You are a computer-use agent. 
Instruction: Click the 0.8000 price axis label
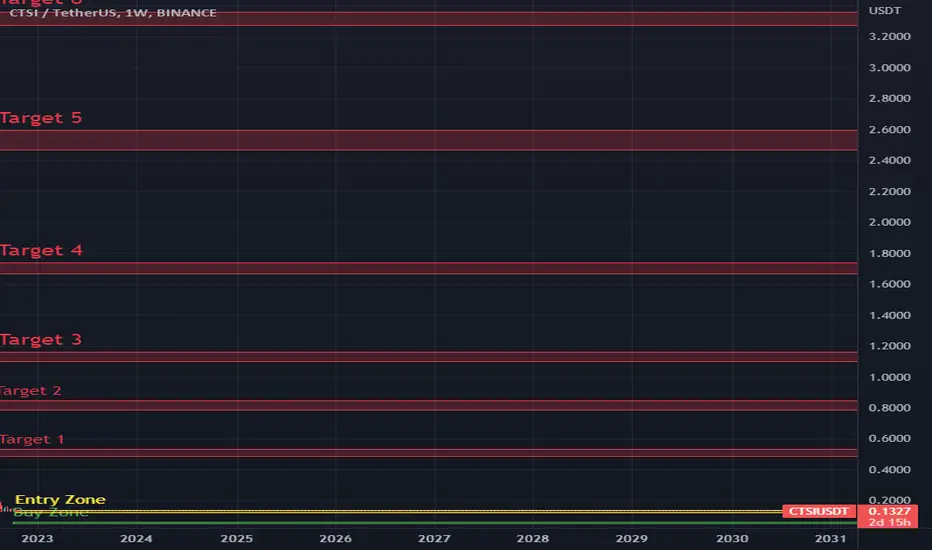click(x=889, y=407)
